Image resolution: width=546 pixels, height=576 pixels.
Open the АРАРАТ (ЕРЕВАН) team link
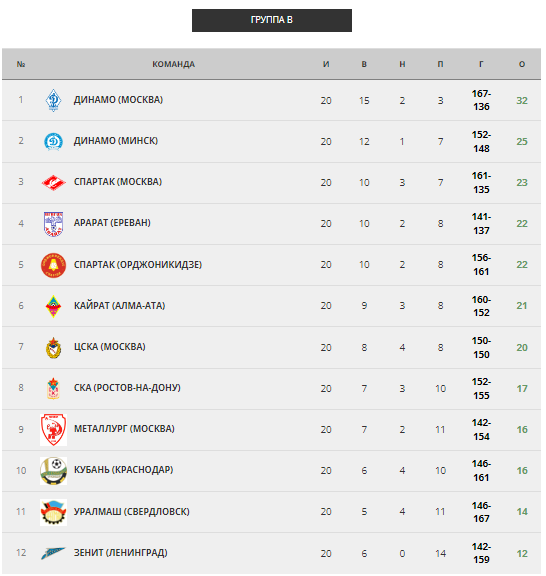112,223
